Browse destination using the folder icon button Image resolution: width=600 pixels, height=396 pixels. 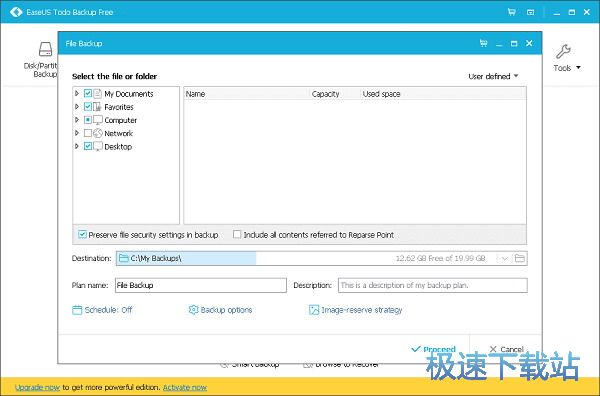coord(520,258)
